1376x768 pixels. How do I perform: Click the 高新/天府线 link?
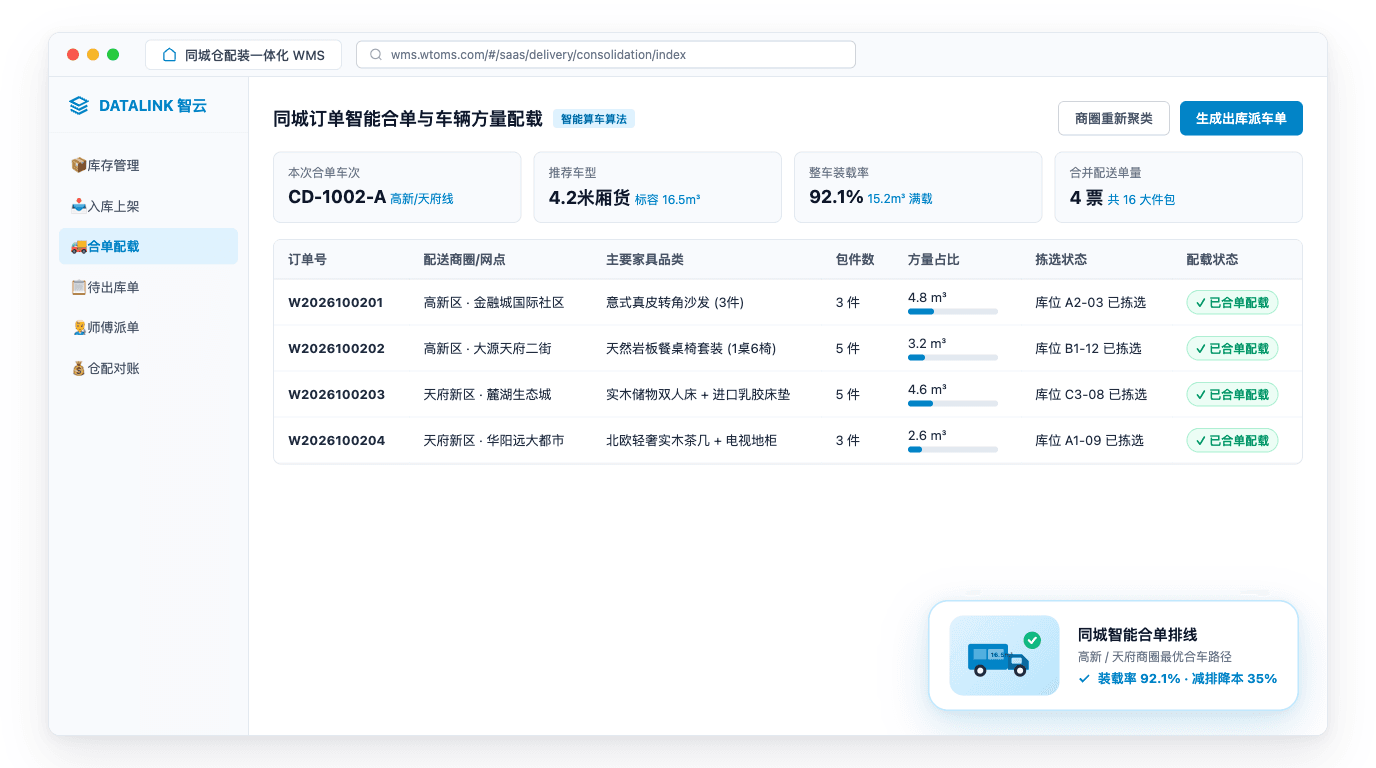(422, 199)
